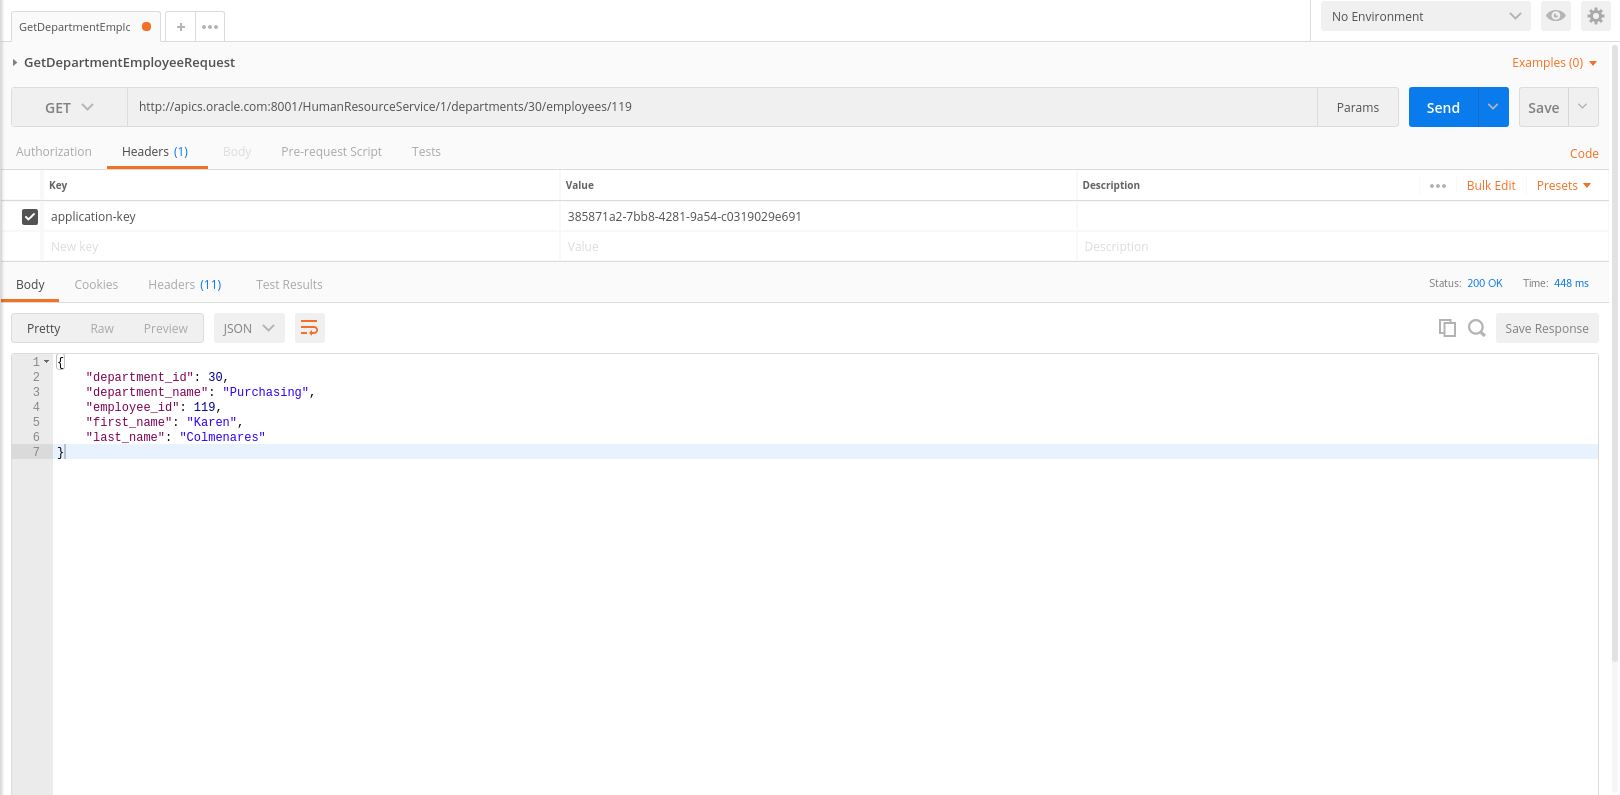Viewport: 1620px width, 795px height.
Task: Search the response body with magnifier icon
Action: pos(1476,328)
